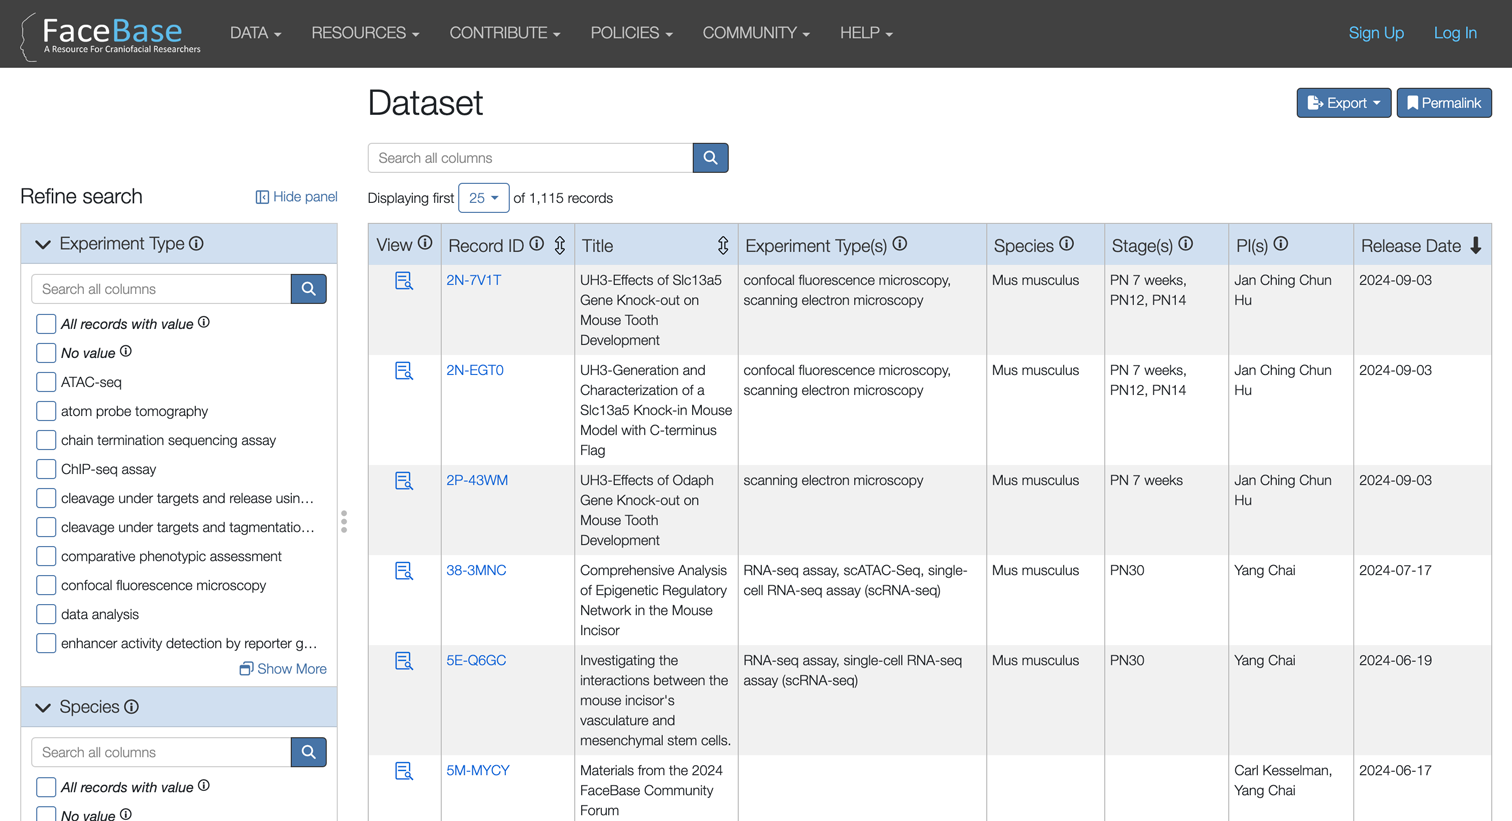Check the No value filter option
This screenshot has height=821, width=1512.
pyautogui.click(x=45, y=352)
